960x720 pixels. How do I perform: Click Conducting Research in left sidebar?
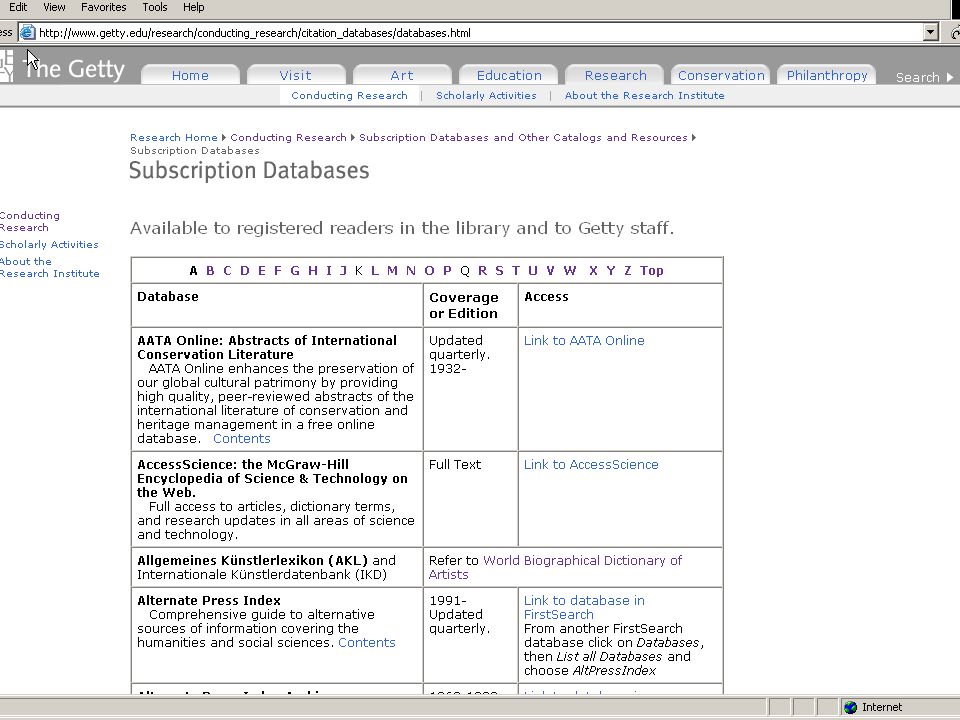click(29, 221)
